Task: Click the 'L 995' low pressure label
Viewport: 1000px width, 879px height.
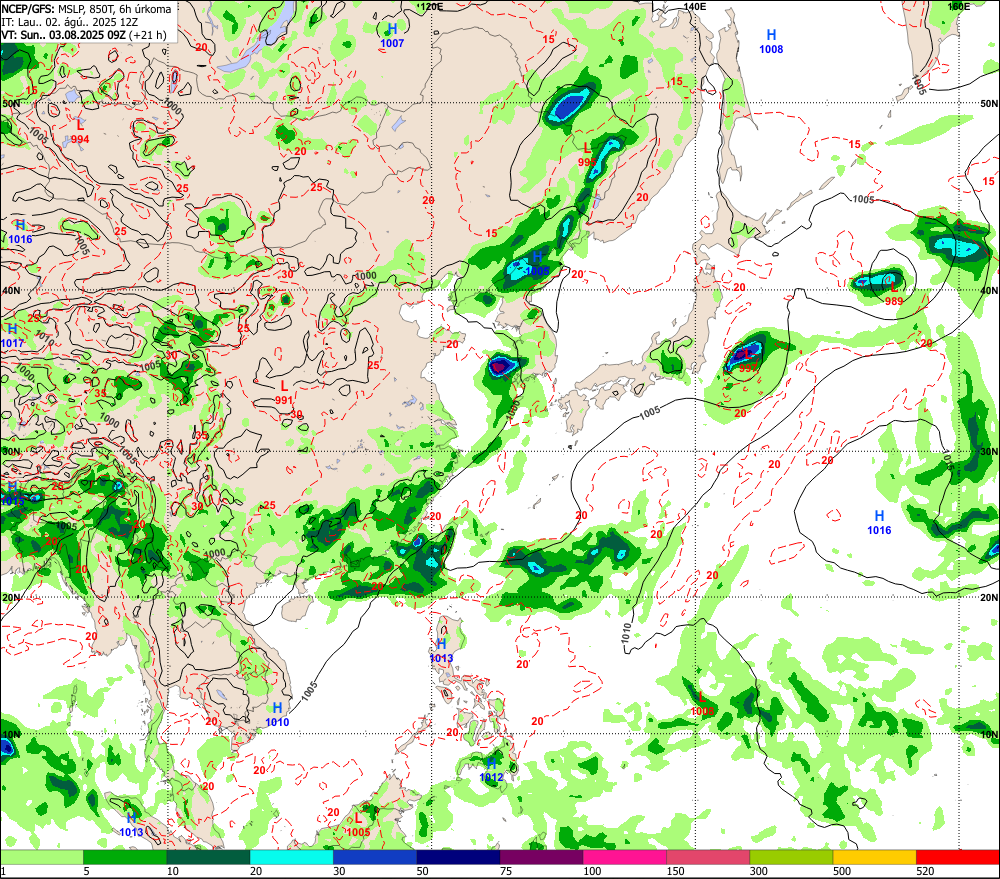Action: (587, 156)
